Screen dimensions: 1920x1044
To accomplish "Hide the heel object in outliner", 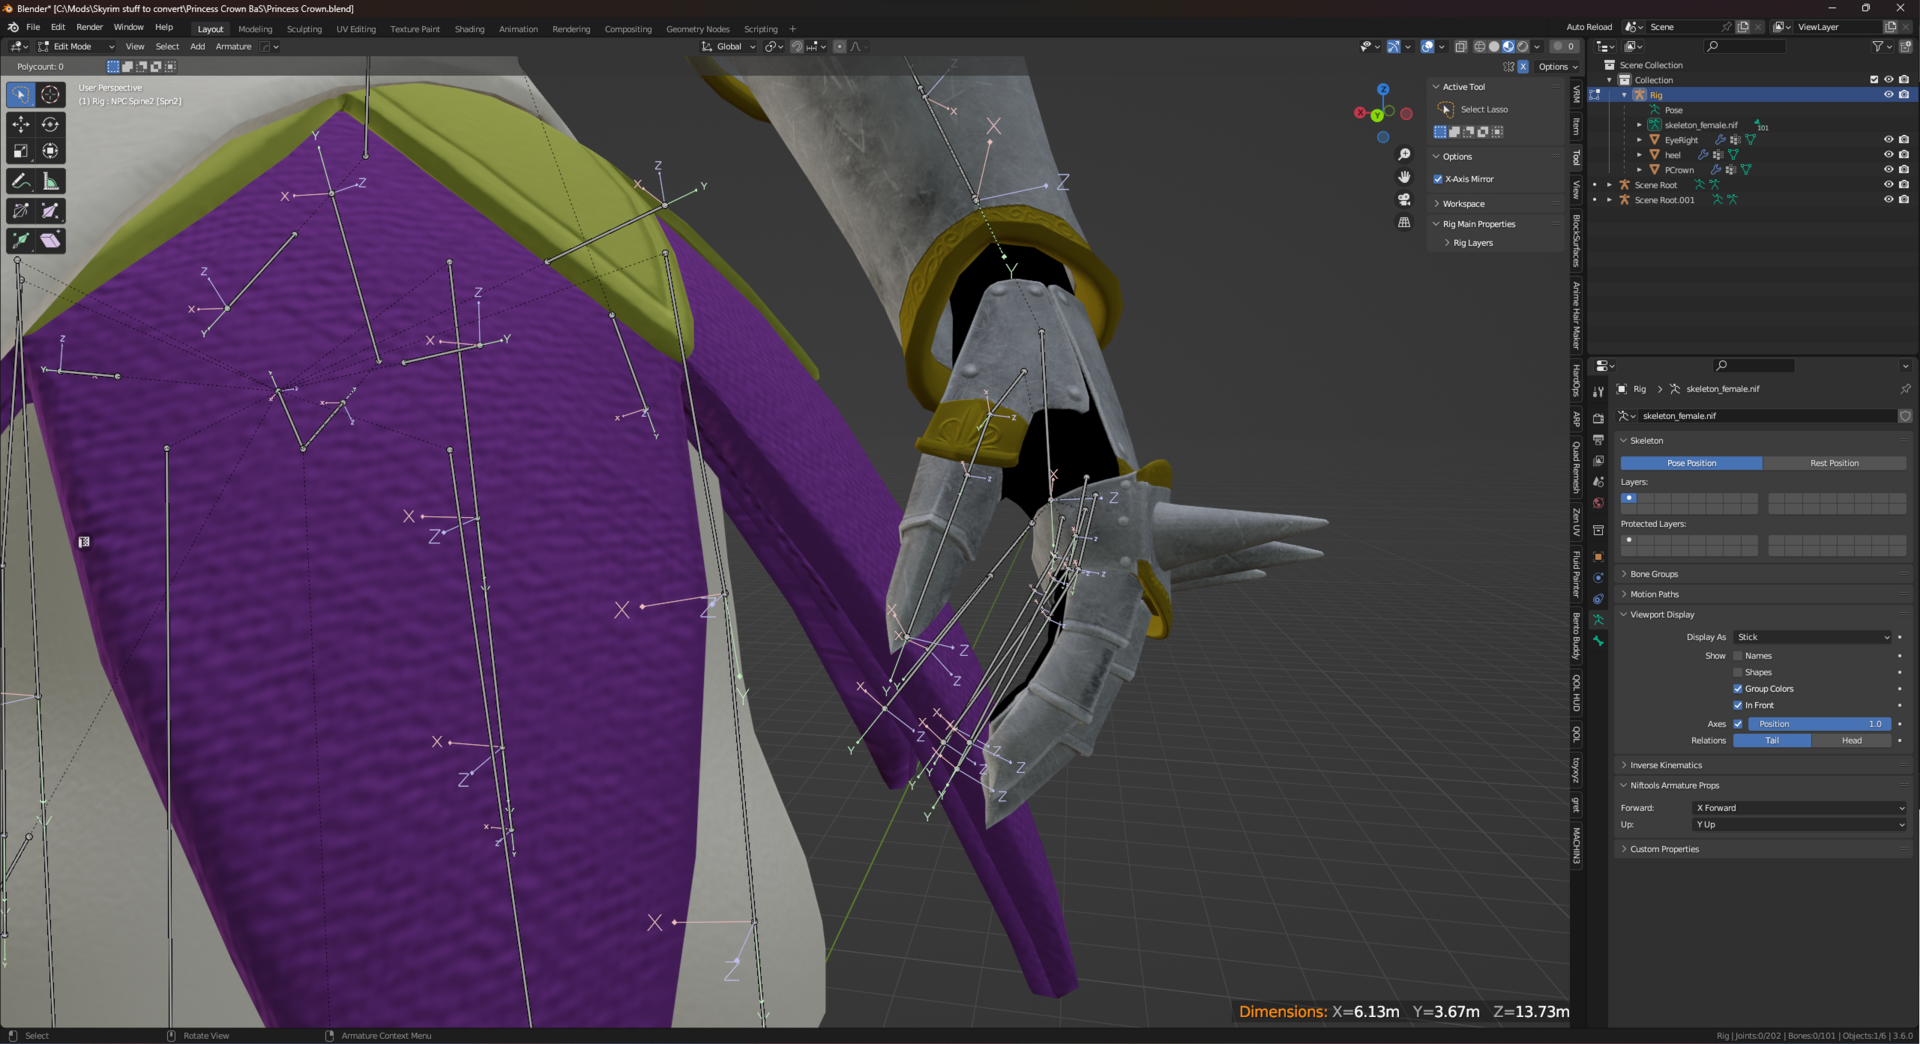I will click(x=1888, y=155).
